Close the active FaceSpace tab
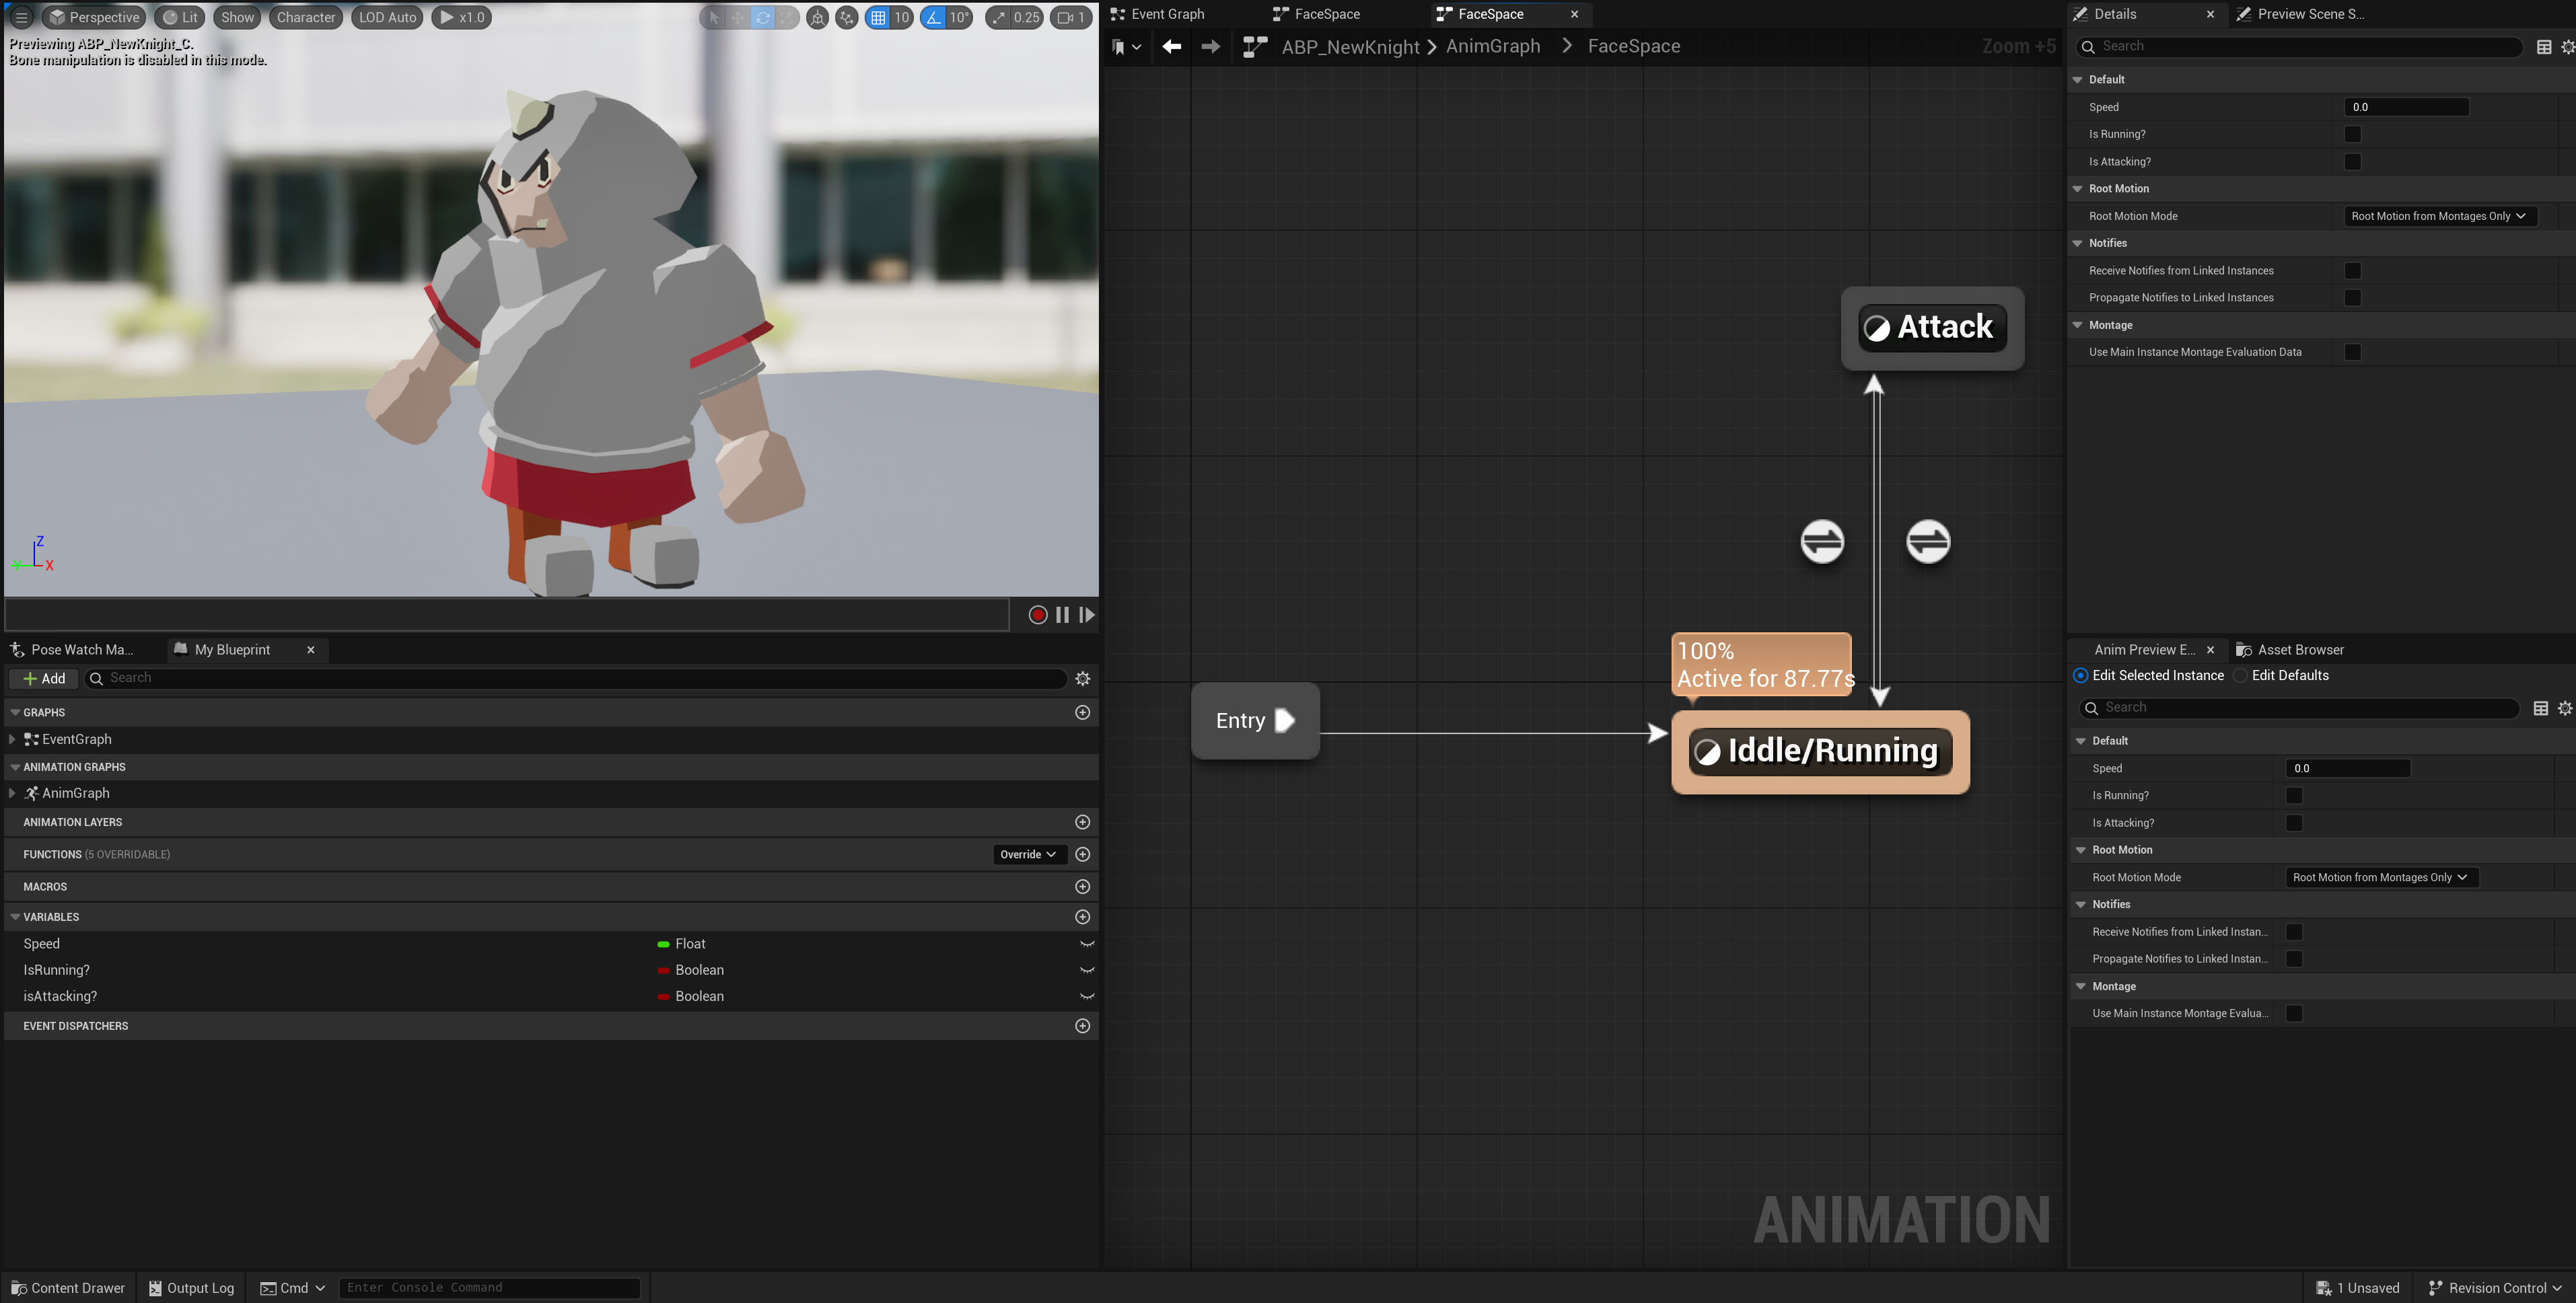This screenshot has width=2576, height=1303. click(1574, 14)
